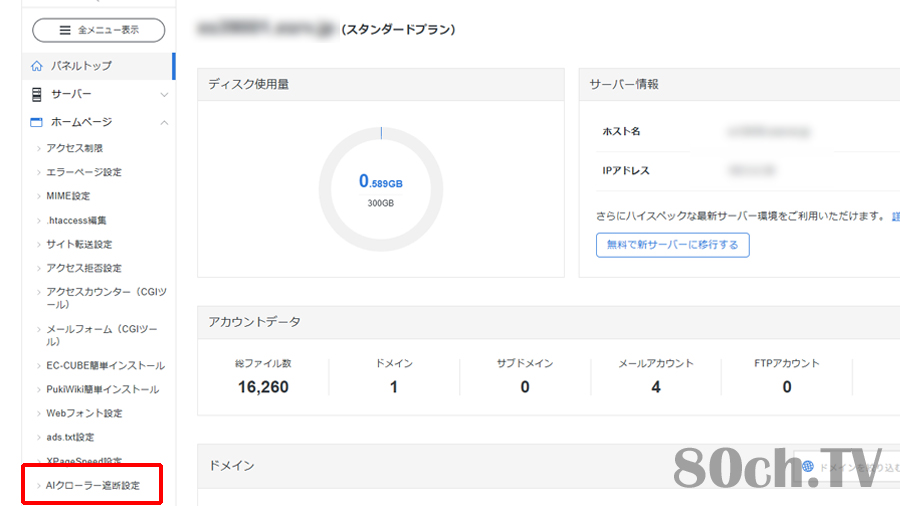Click the window icon beside ホームページ

click(37, 122)
